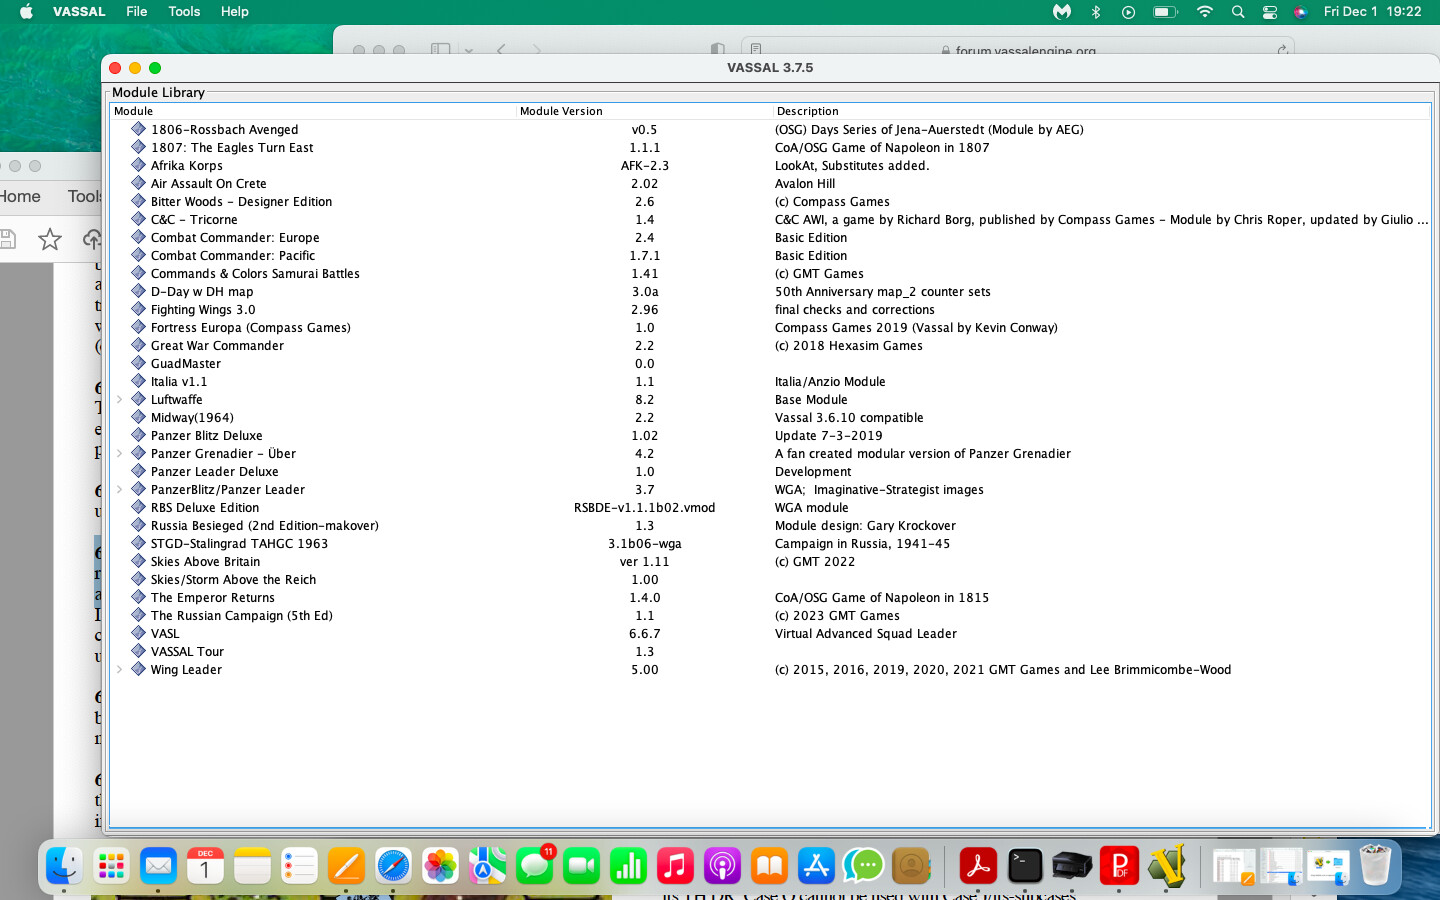Image resolution: width=1440 pixels, height=900 pixels.
Task: Open Safari from the Dock
Action: (x=393, y=866)
